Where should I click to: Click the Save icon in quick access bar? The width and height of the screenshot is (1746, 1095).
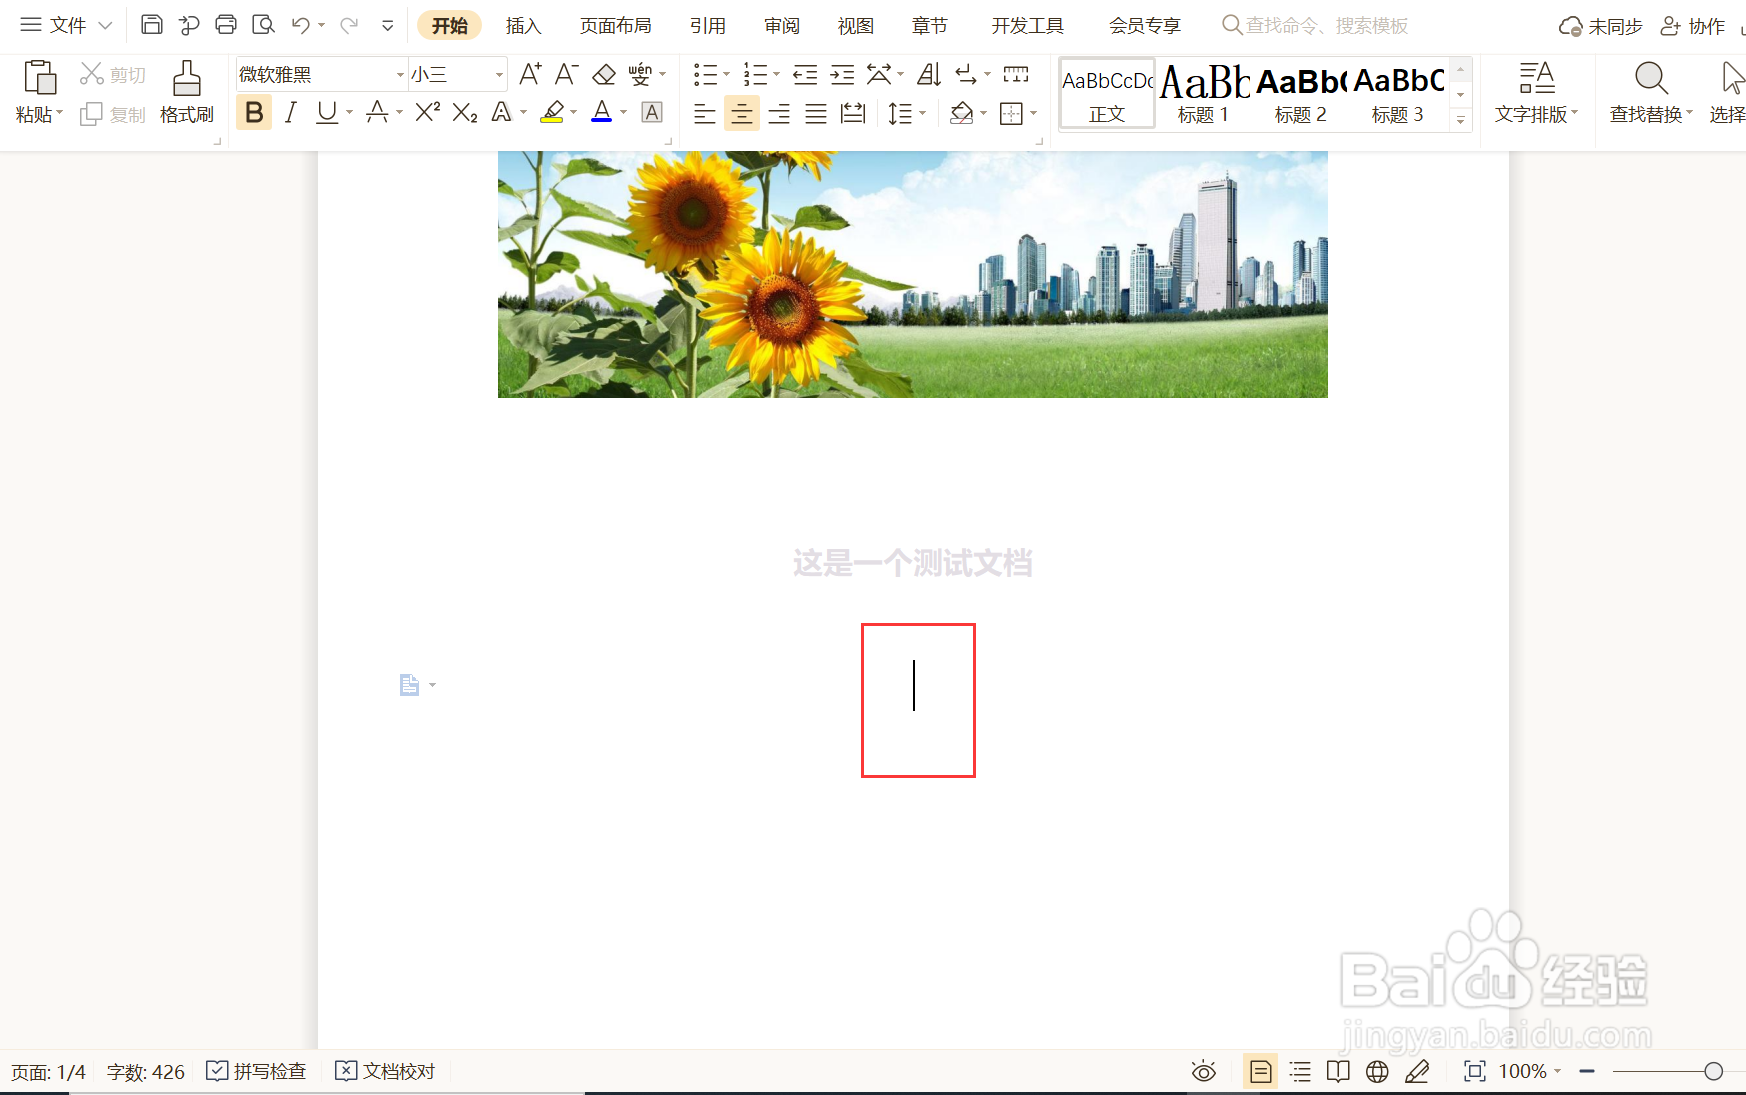tap(151, 25)
